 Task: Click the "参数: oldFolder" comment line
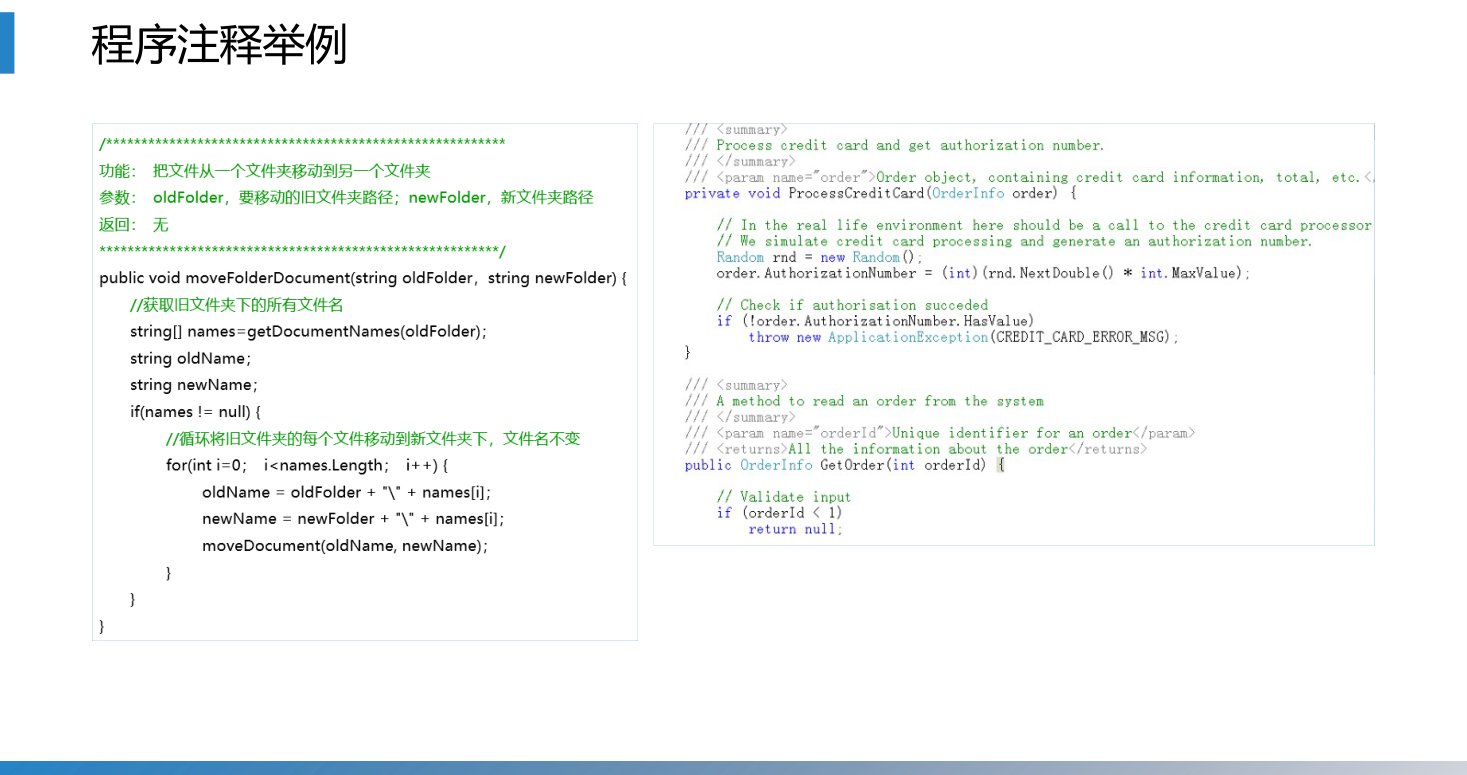click(347, 198)
